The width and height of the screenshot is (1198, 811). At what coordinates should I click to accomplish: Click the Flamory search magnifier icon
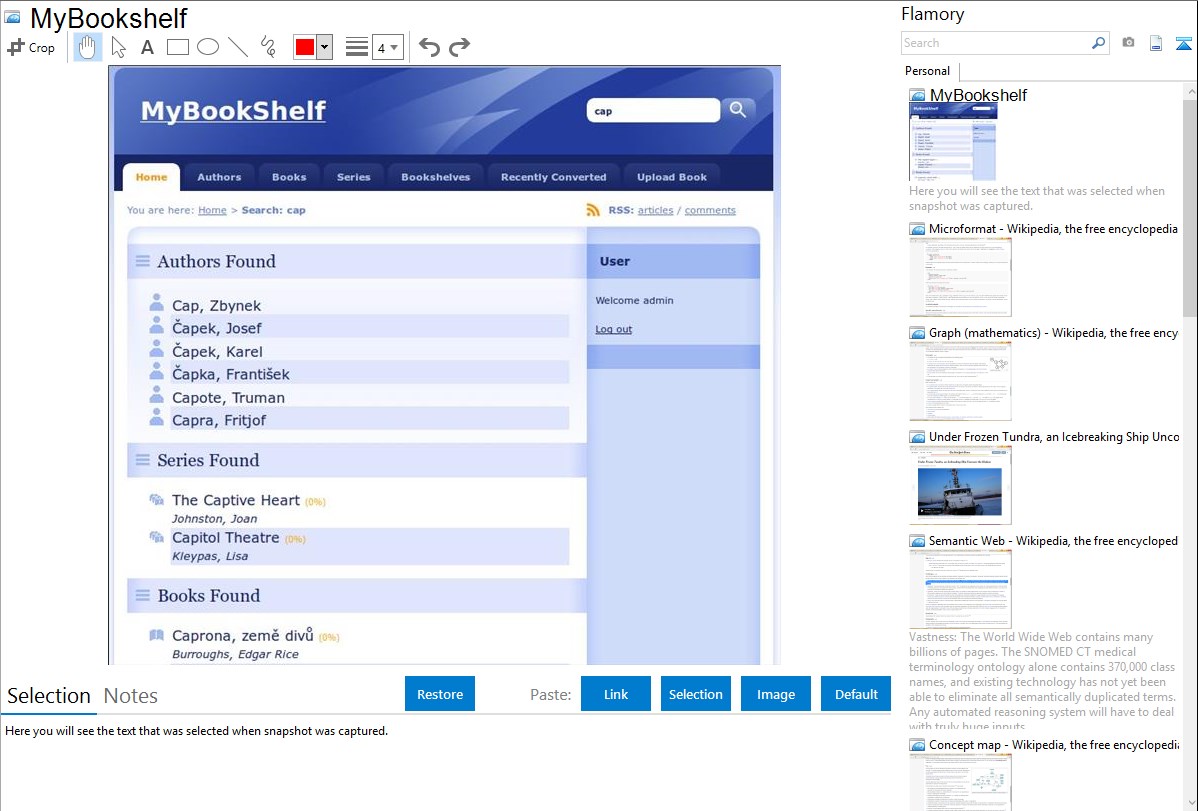click(1098, 43)
